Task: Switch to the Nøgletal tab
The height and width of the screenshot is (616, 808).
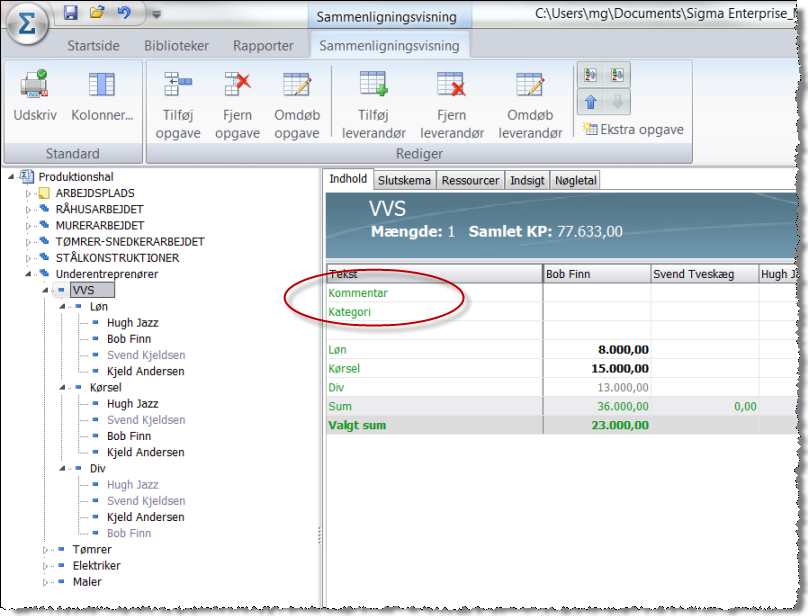Action: (575, 180)
